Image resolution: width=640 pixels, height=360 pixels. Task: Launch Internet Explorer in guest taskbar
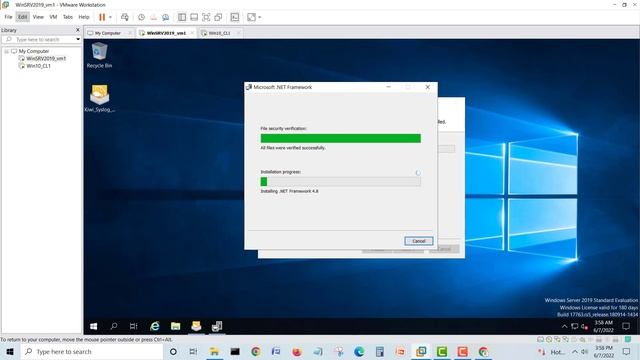click(155, 326)
